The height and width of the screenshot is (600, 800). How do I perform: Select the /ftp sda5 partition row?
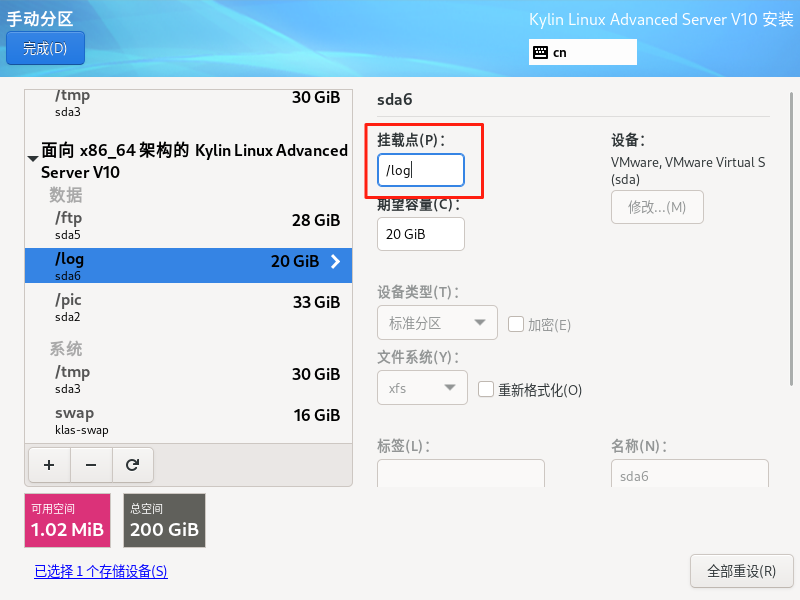188,224
